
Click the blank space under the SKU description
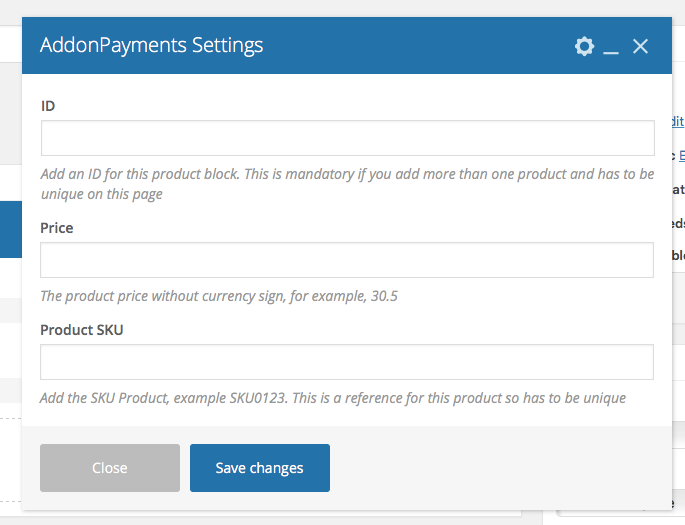347,417
